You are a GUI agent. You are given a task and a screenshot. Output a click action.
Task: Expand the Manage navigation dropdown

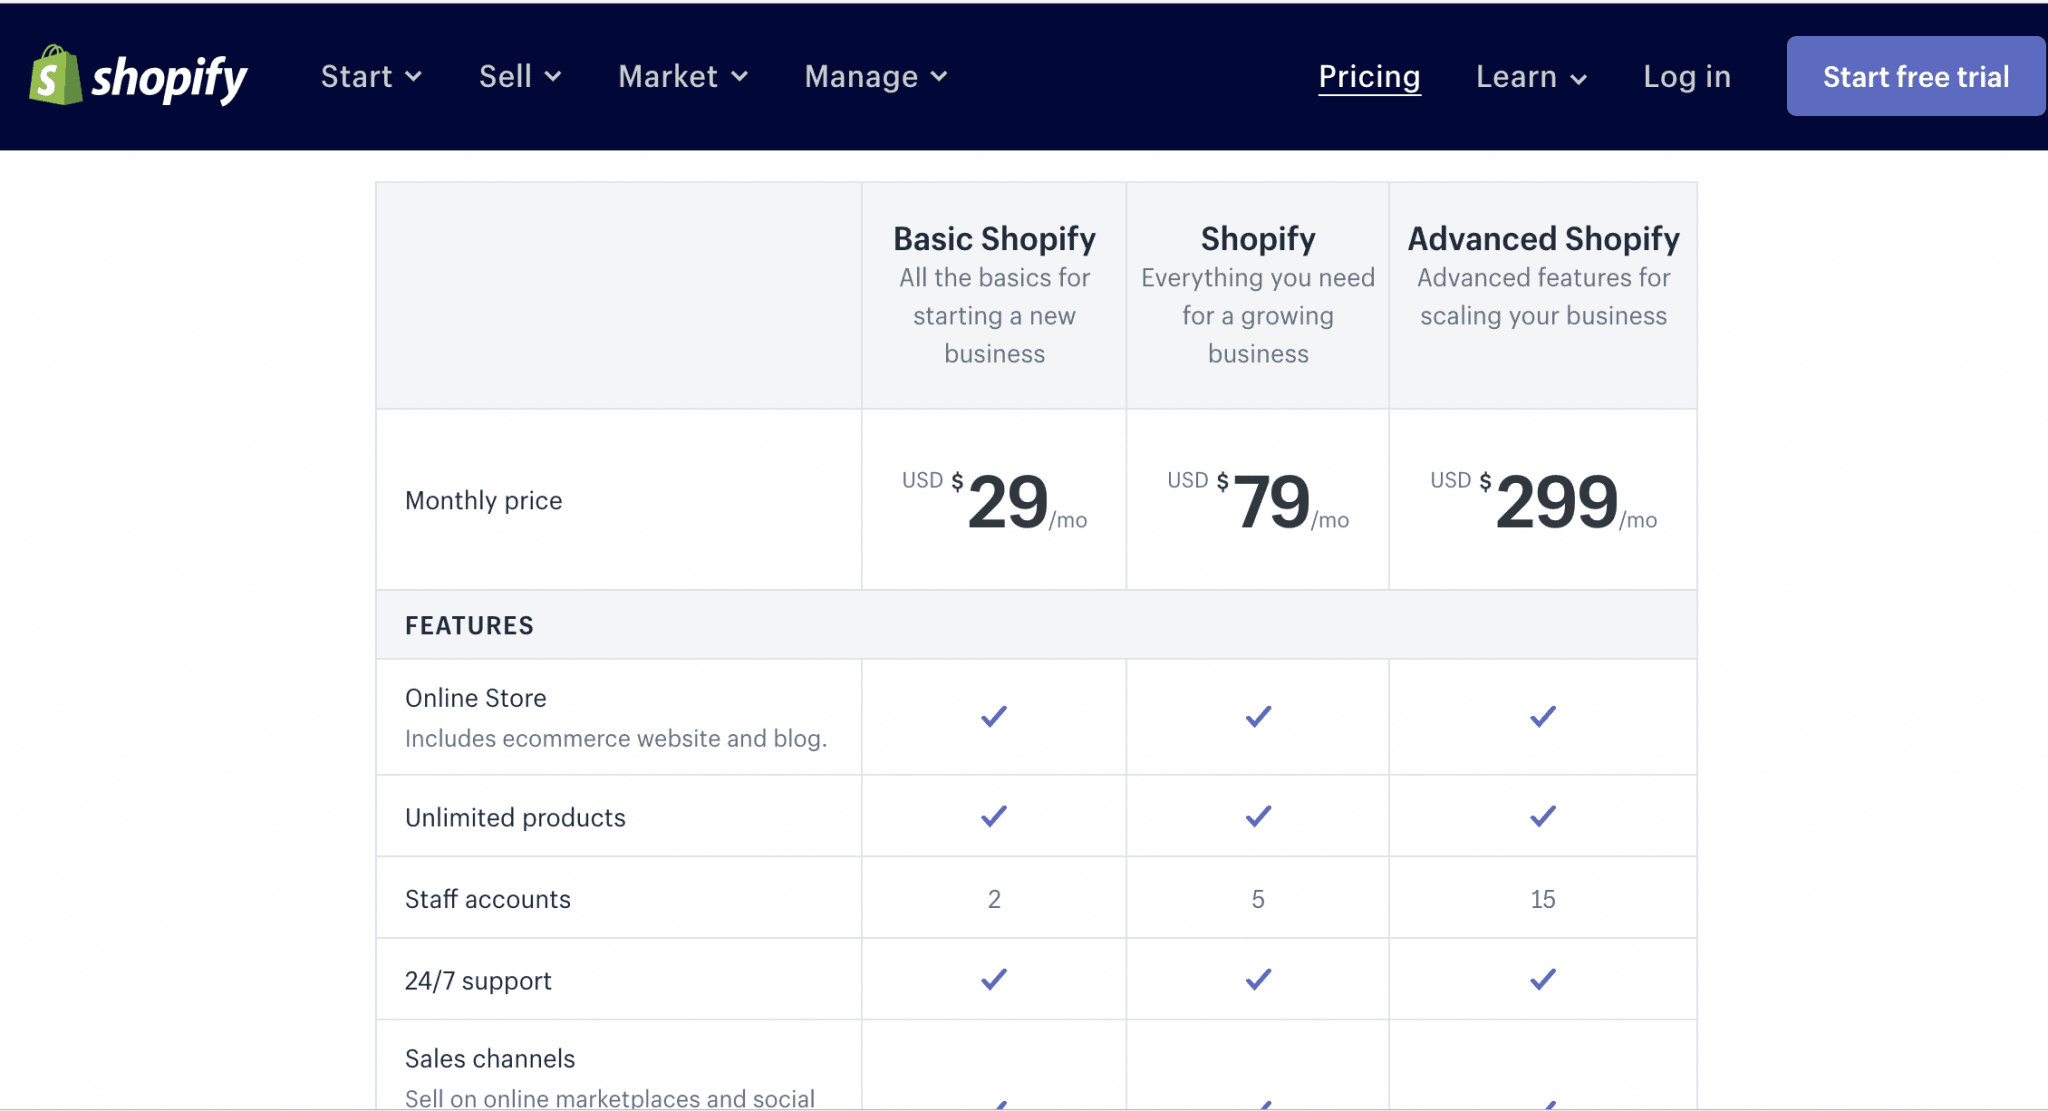[x=874, y=76]
